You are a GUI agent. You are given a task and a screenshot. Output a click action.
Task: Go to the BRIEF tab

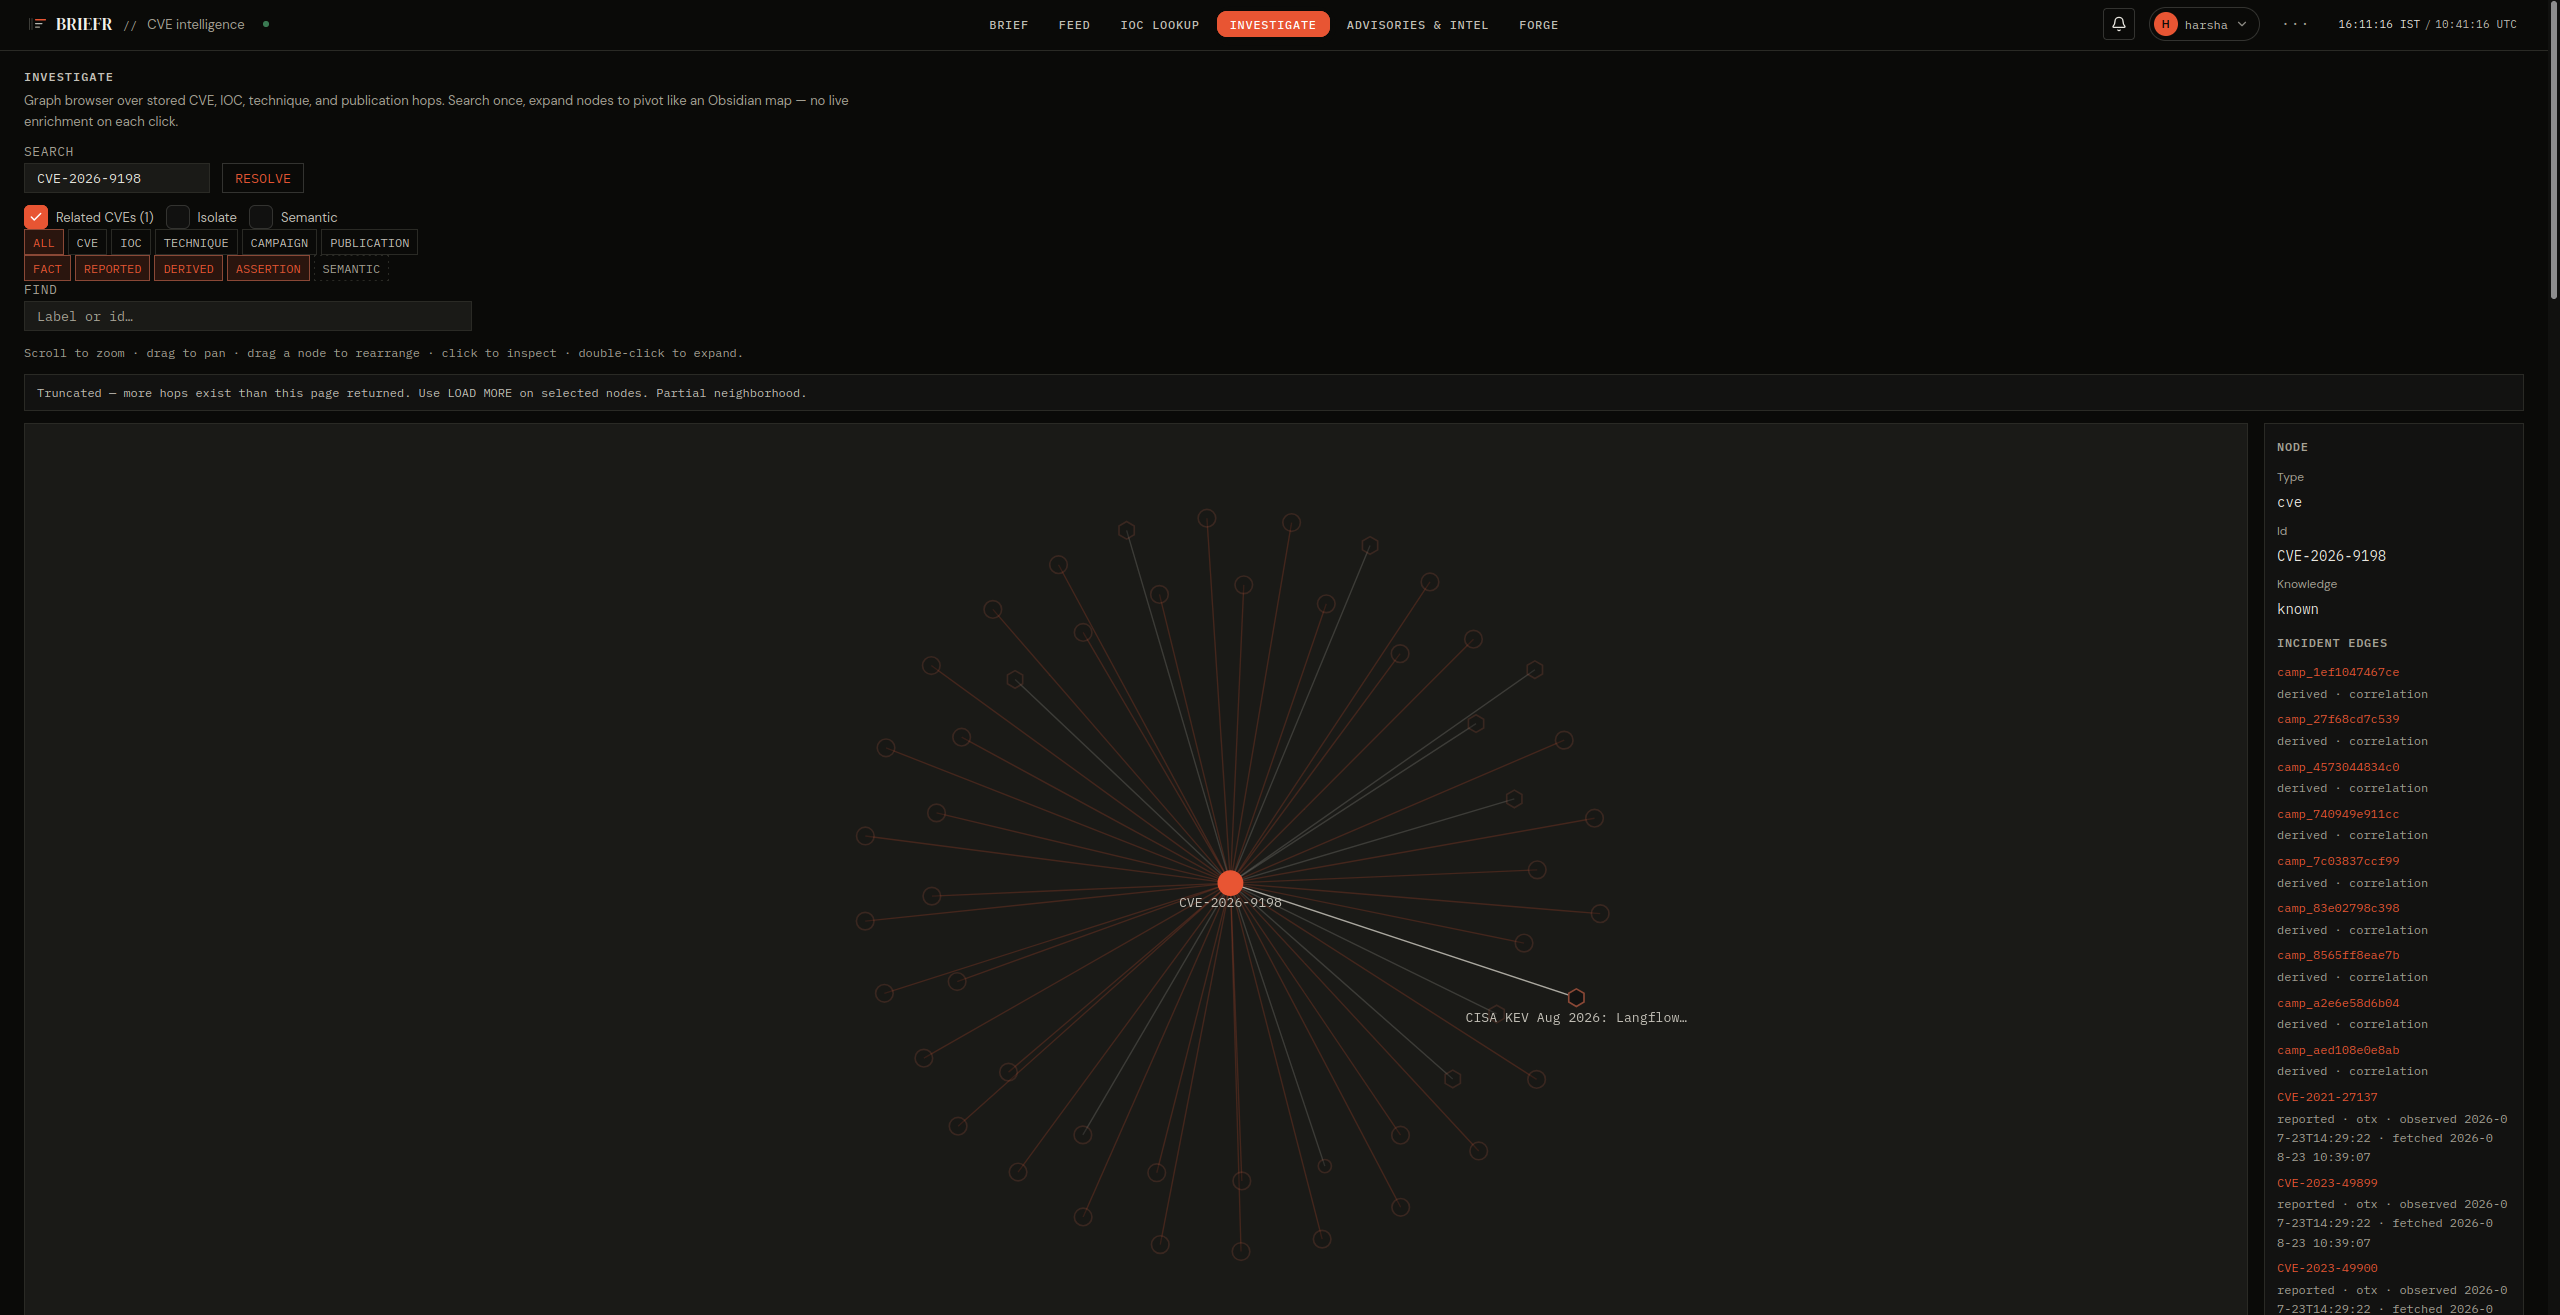pos(1009,25)
